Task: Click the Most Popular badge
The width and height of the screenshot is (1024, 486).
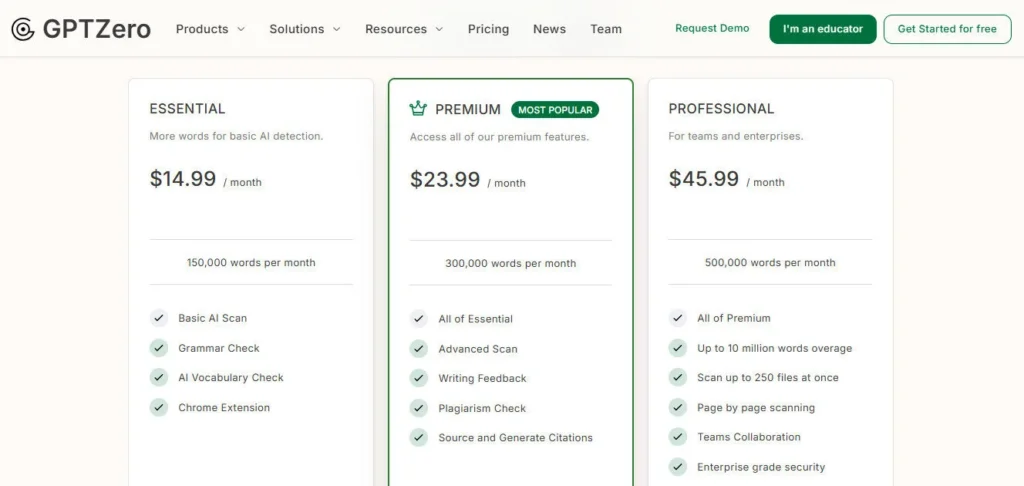Action: pos(555,109)
